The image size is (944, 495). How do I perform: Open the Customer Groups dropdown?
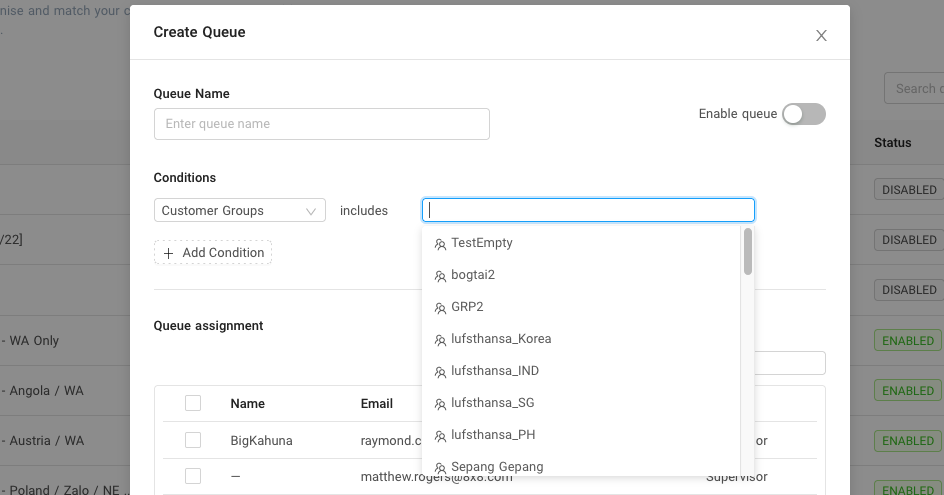point(239,211)
